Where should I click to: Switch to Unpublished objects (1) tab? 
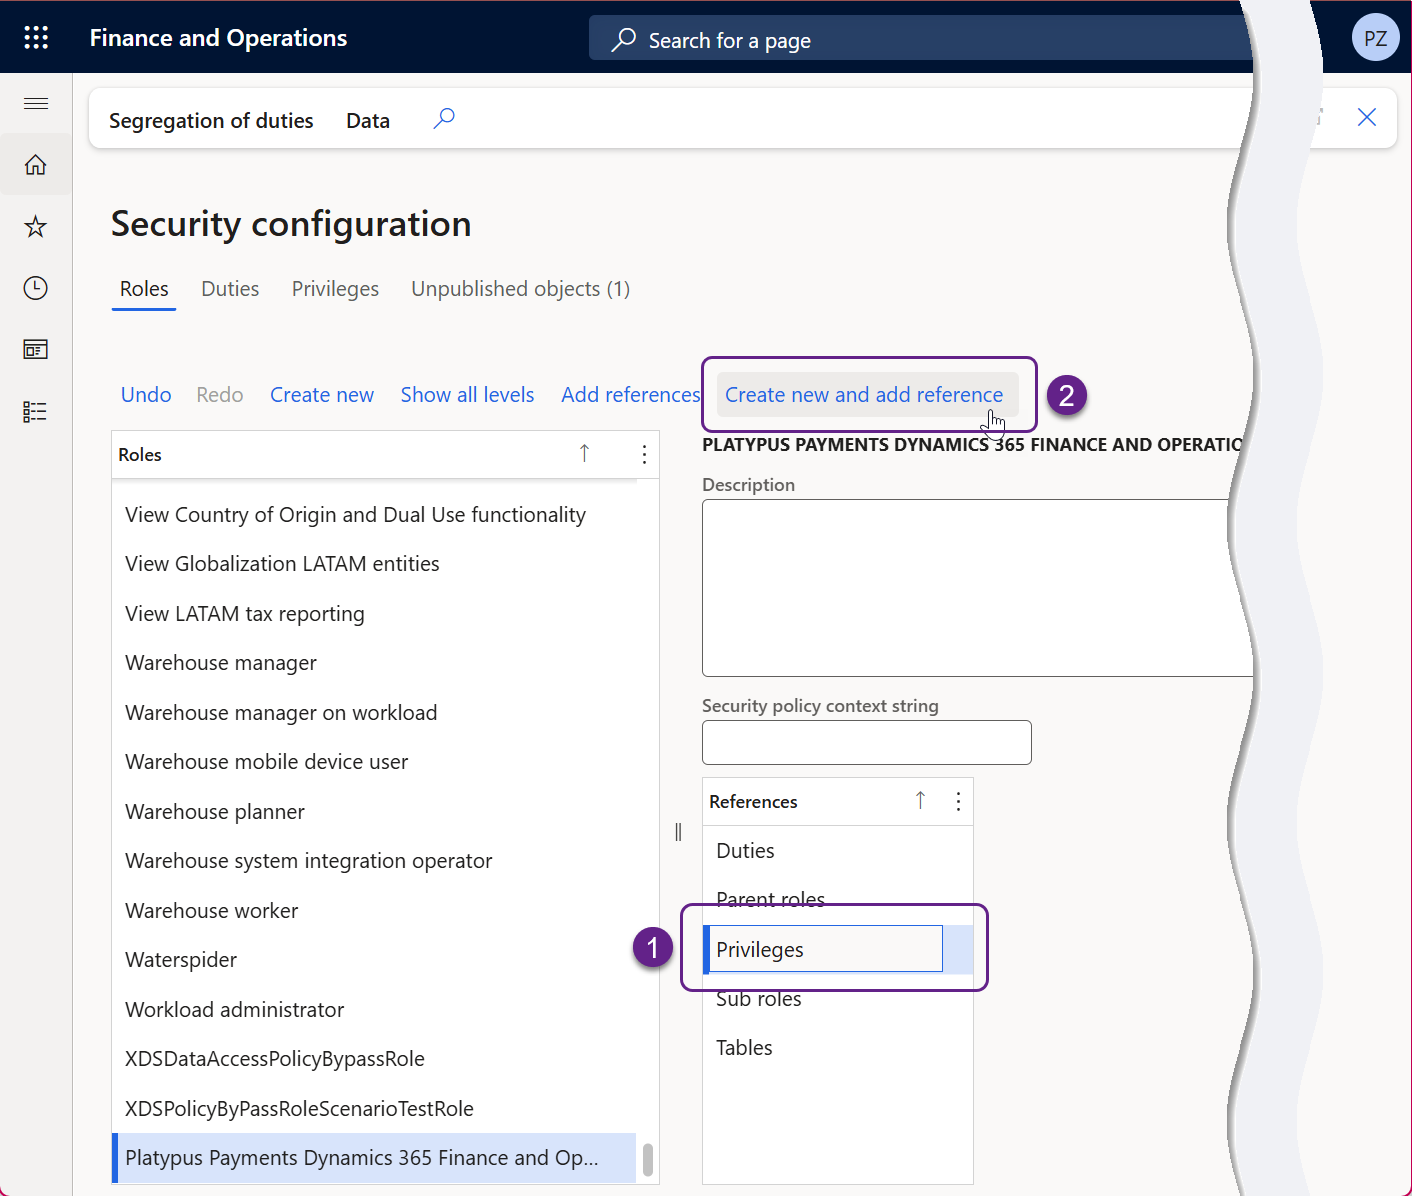[520, 289]
